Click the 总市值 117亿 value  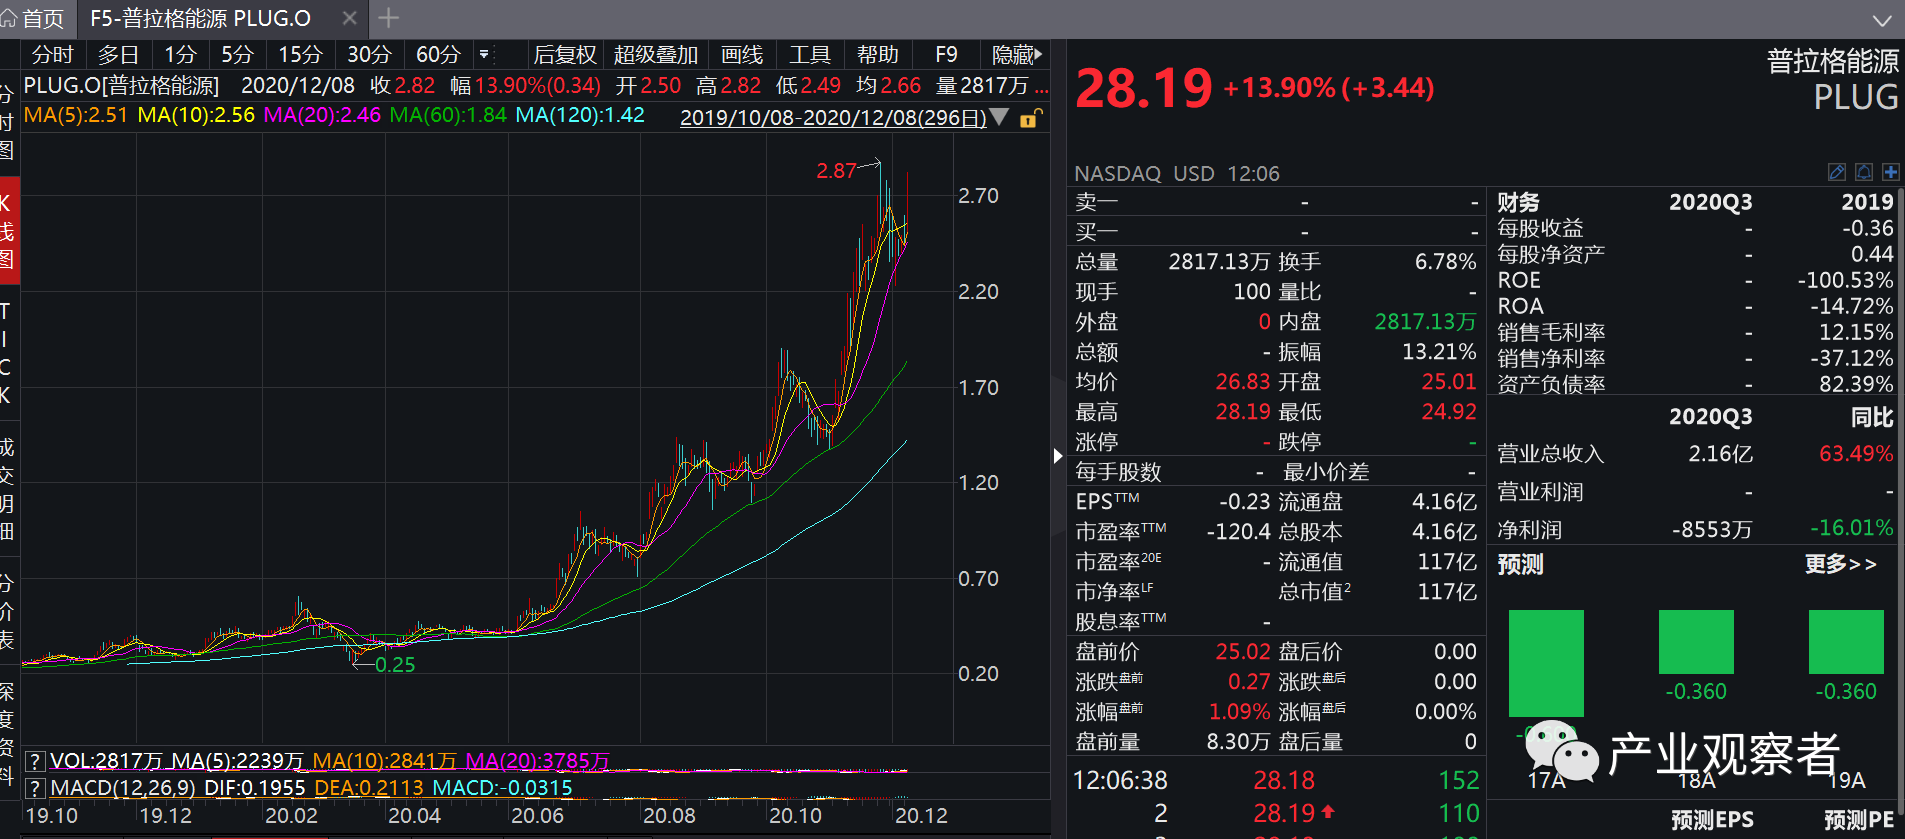click(1446, 592)
